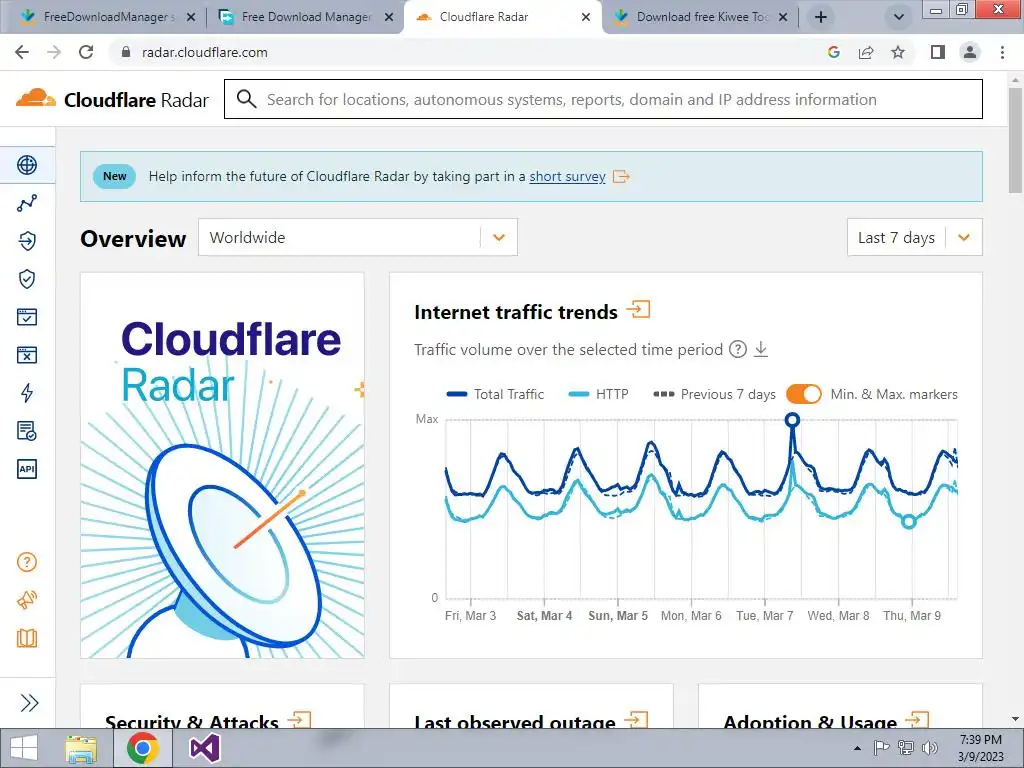Screen dimensions: 1024x768
Task: Click the Radar search input field
Action: click(603, 99)
